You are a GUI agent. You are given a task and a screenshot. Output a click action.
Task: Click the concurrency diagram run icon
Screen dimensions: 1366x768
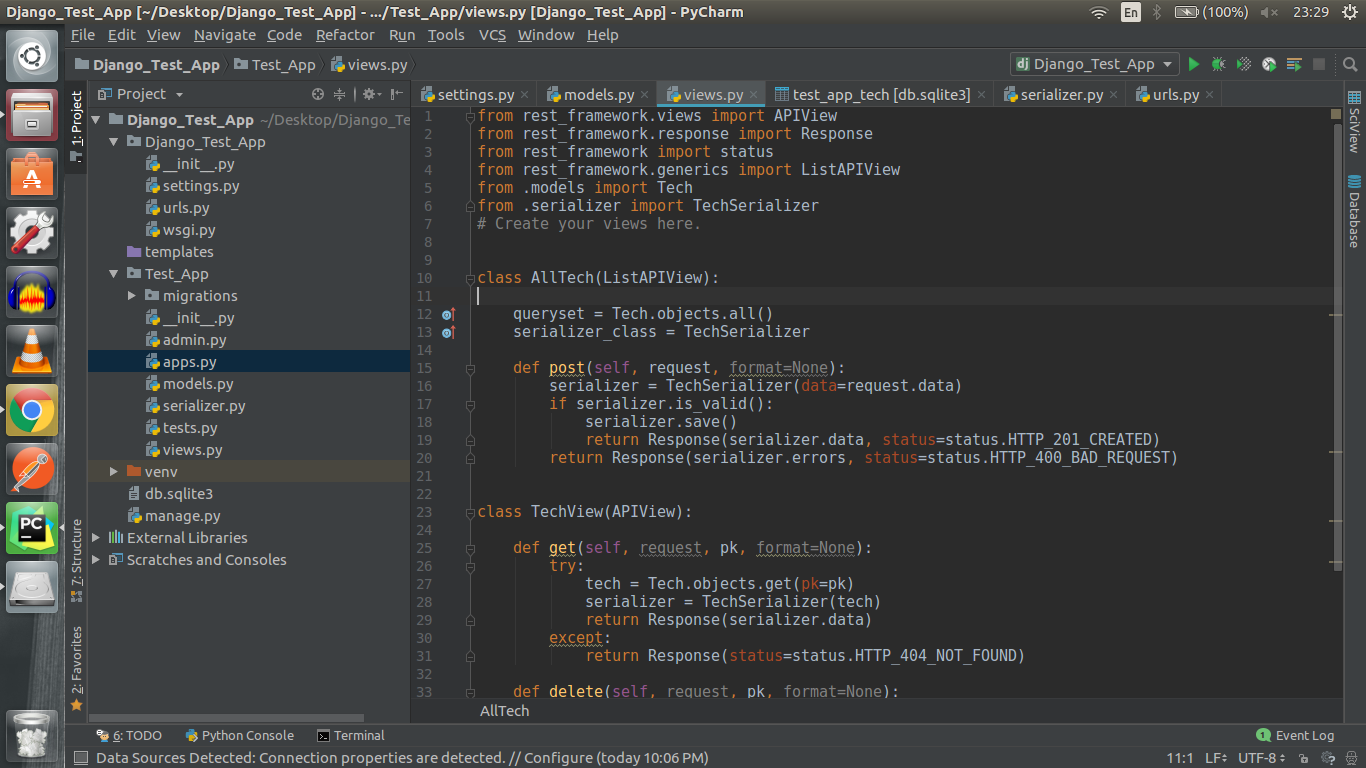click(1294, 64)
